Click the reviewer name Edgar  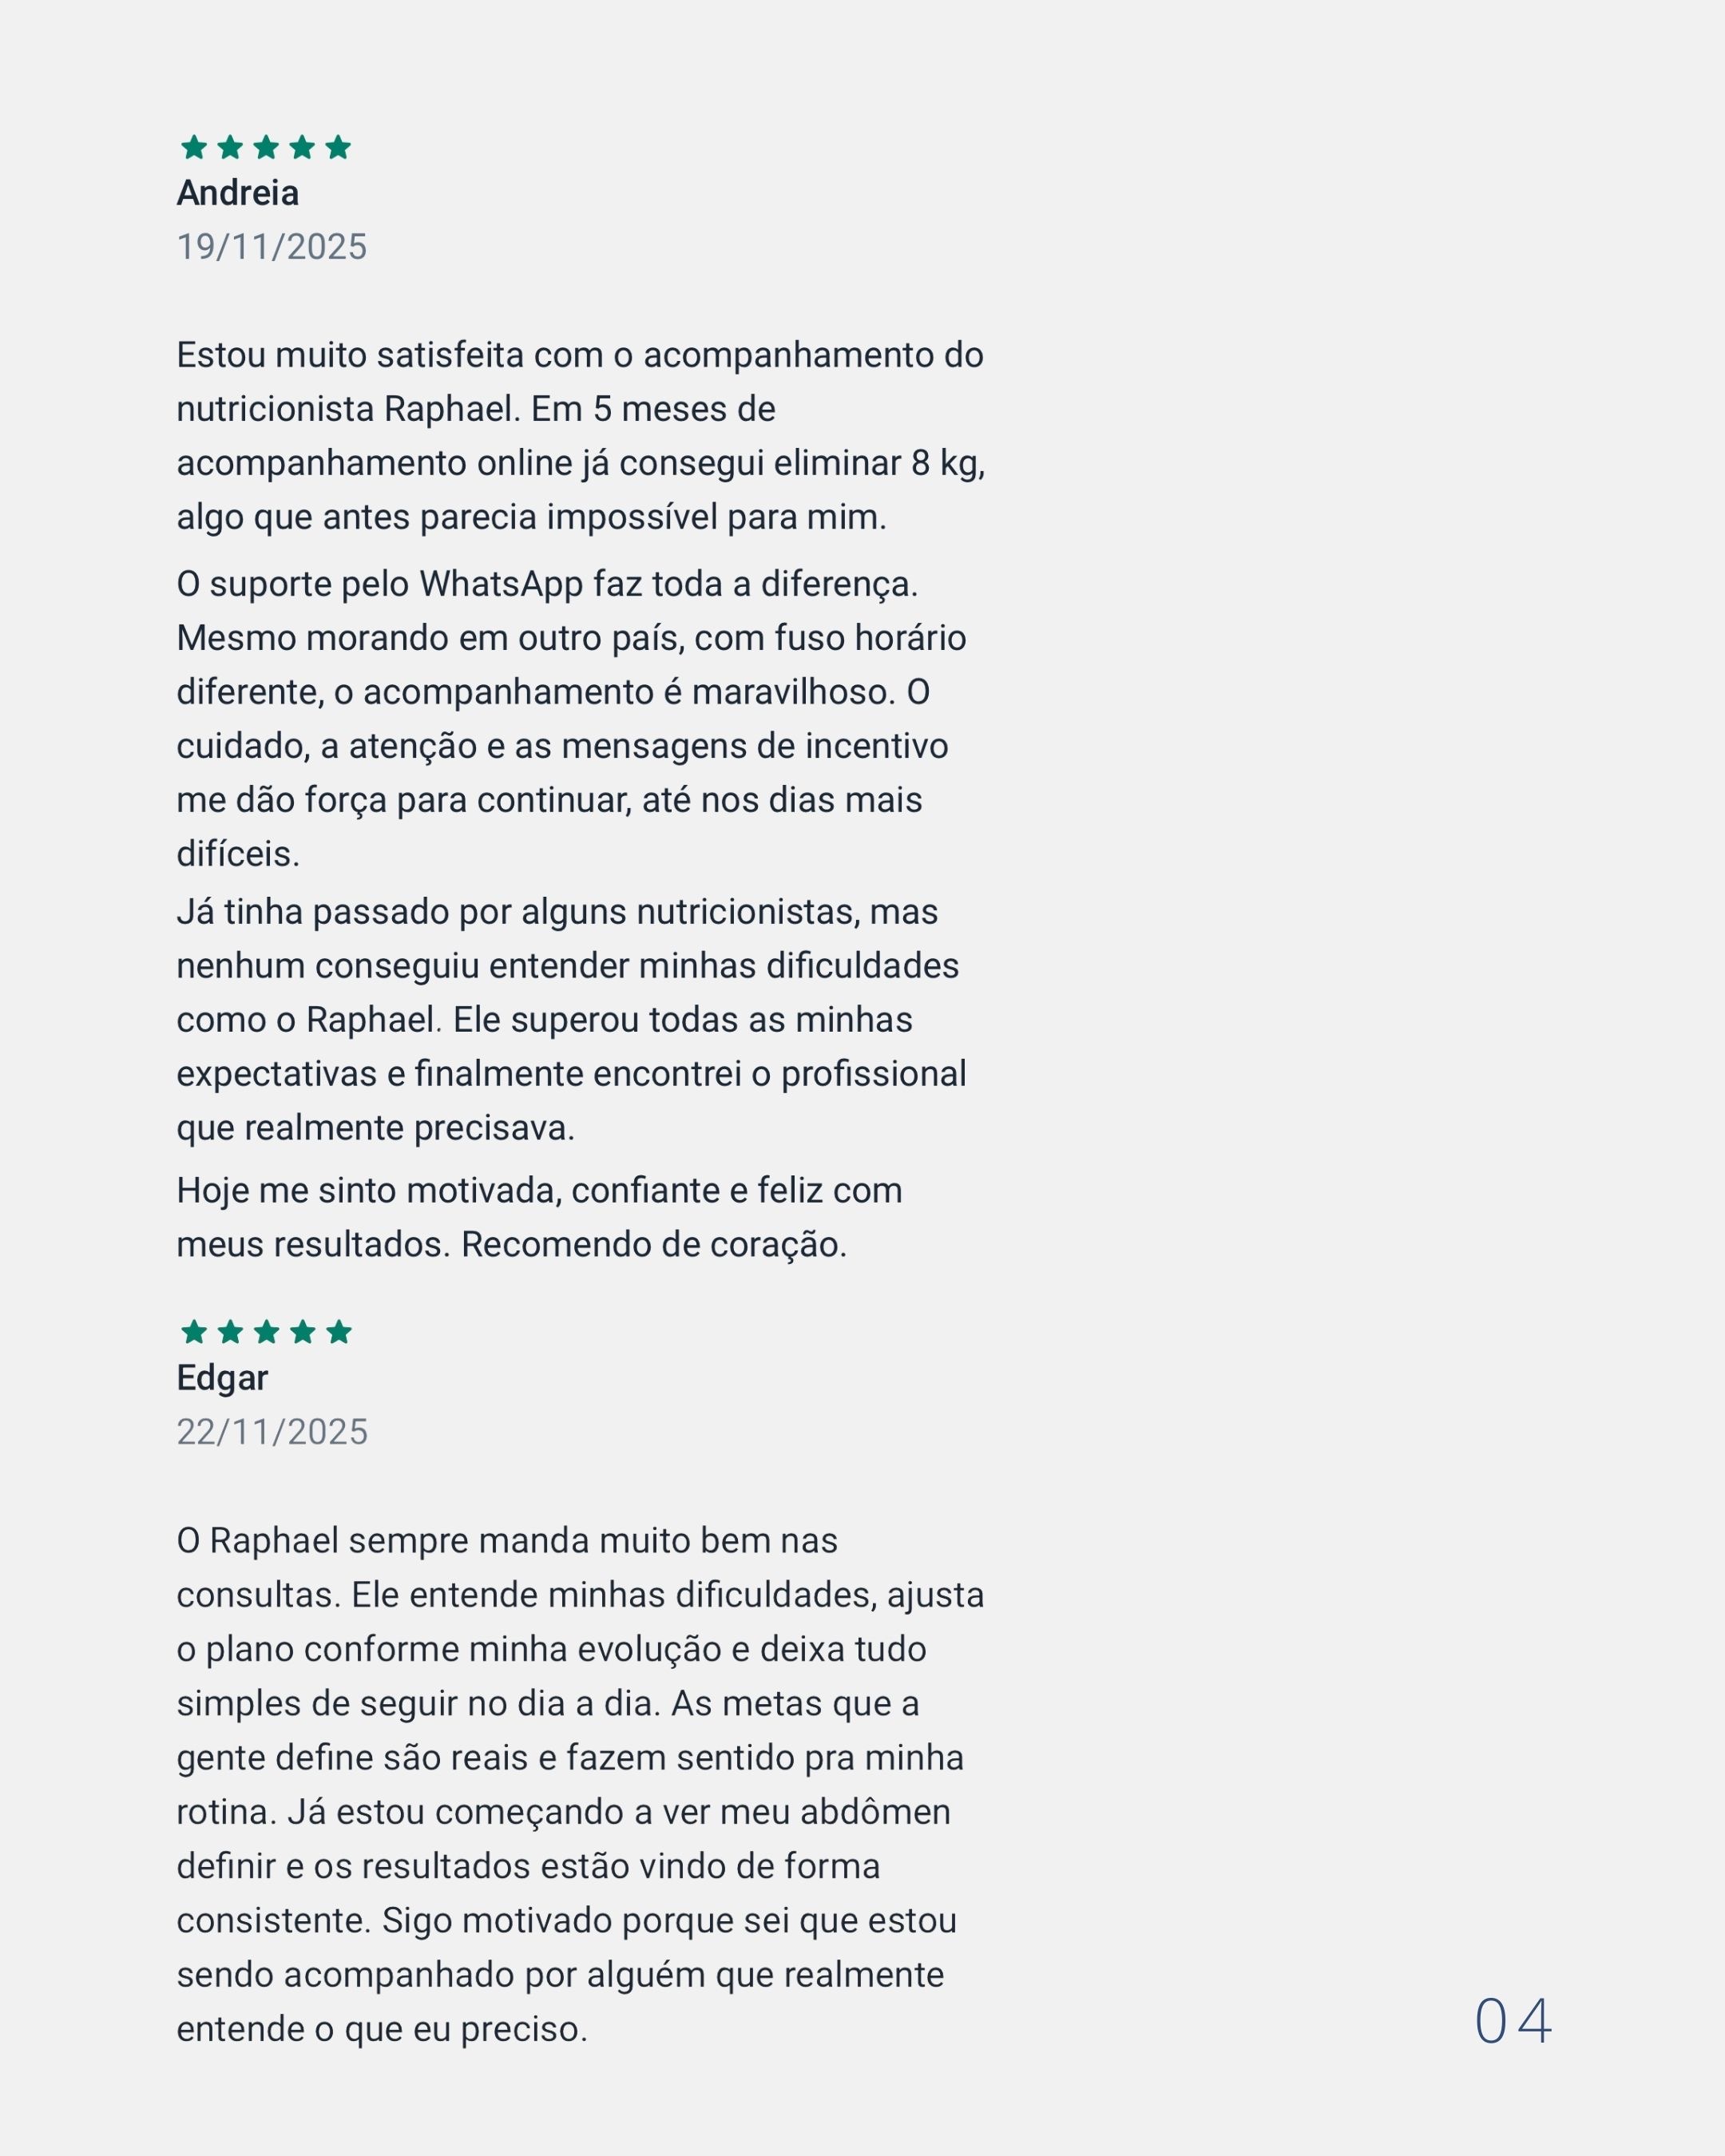point(222,1378)
